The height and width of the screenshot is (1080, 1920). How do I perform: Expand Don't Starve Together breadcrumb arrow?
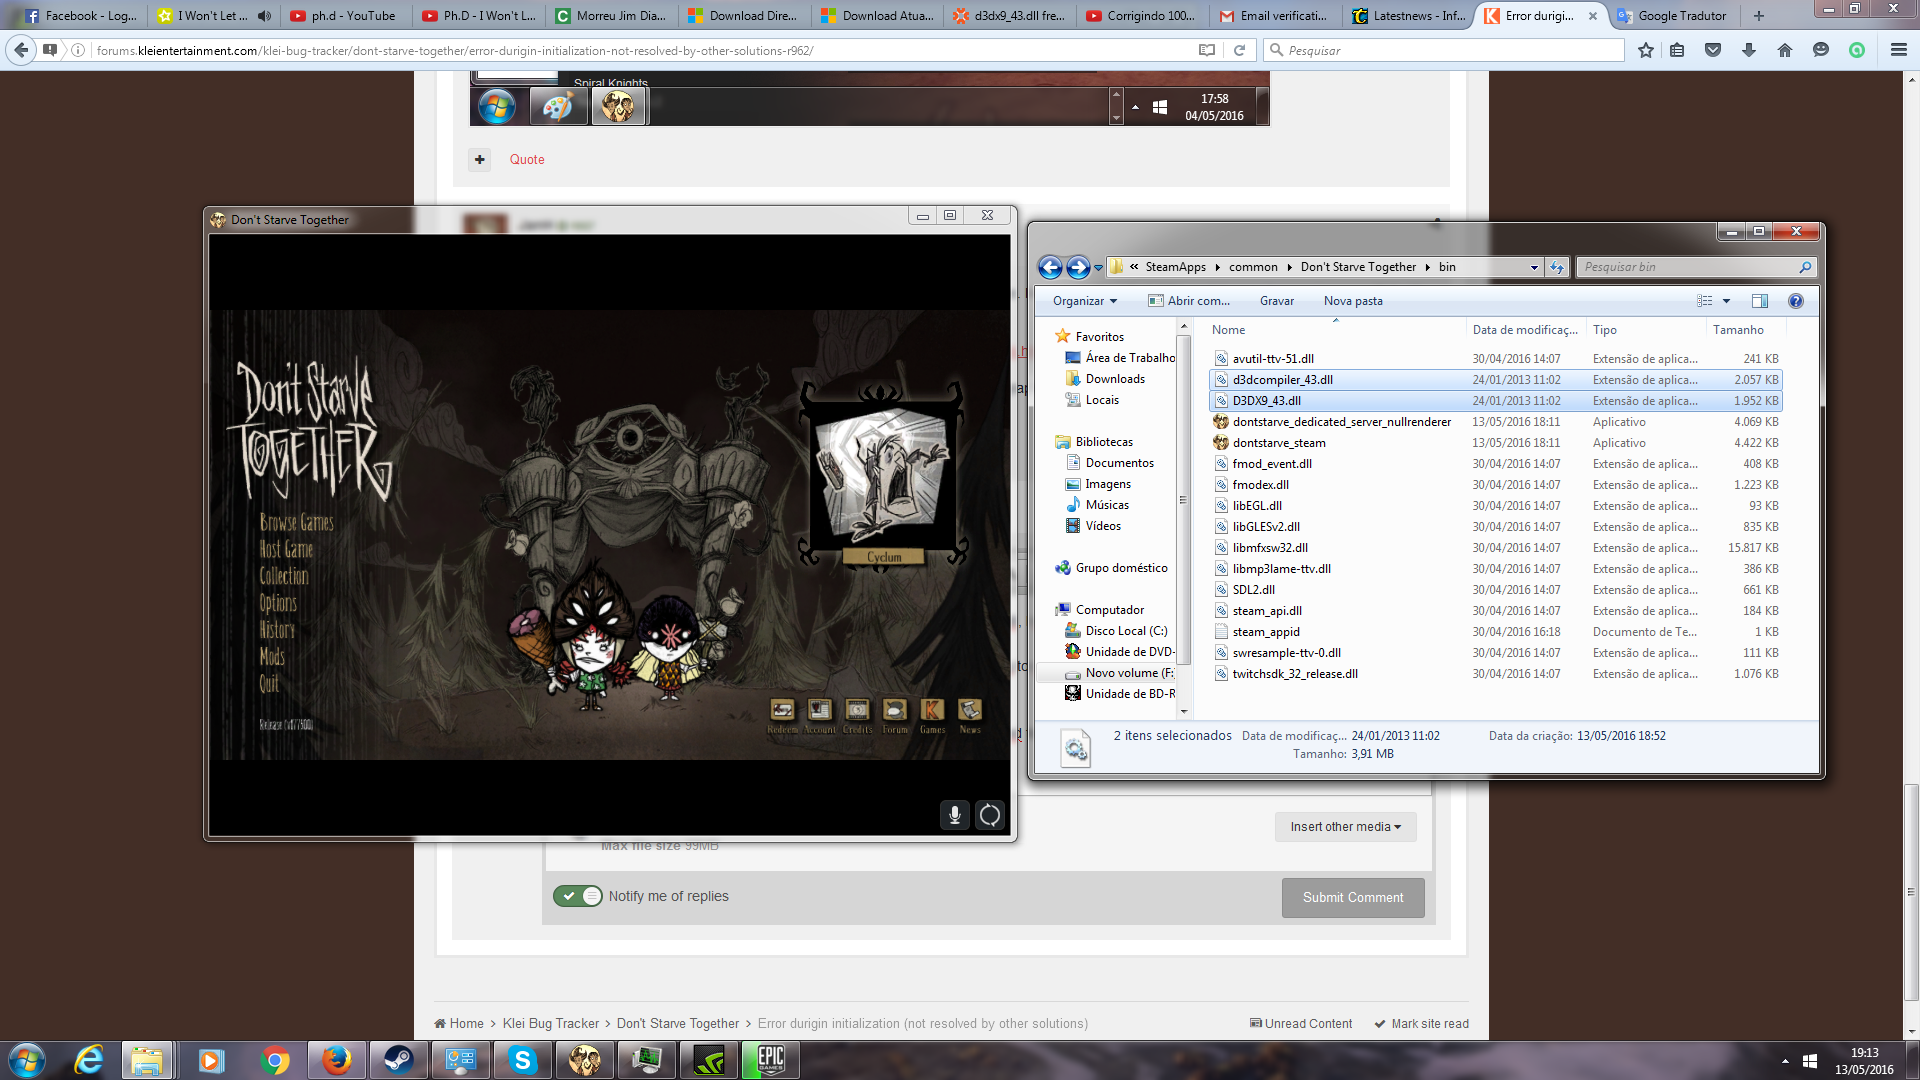point(1427,267)
